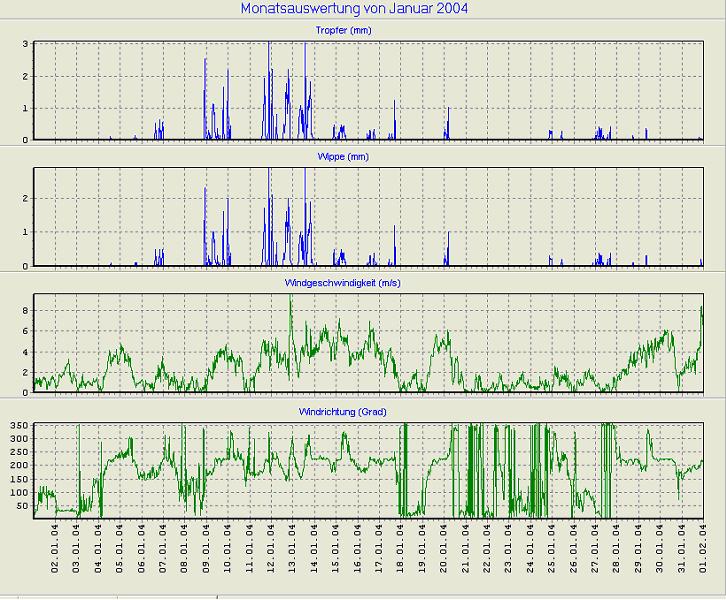Click the 'Monatsauswertung von Januar 2004' title

tap(354, 9)
